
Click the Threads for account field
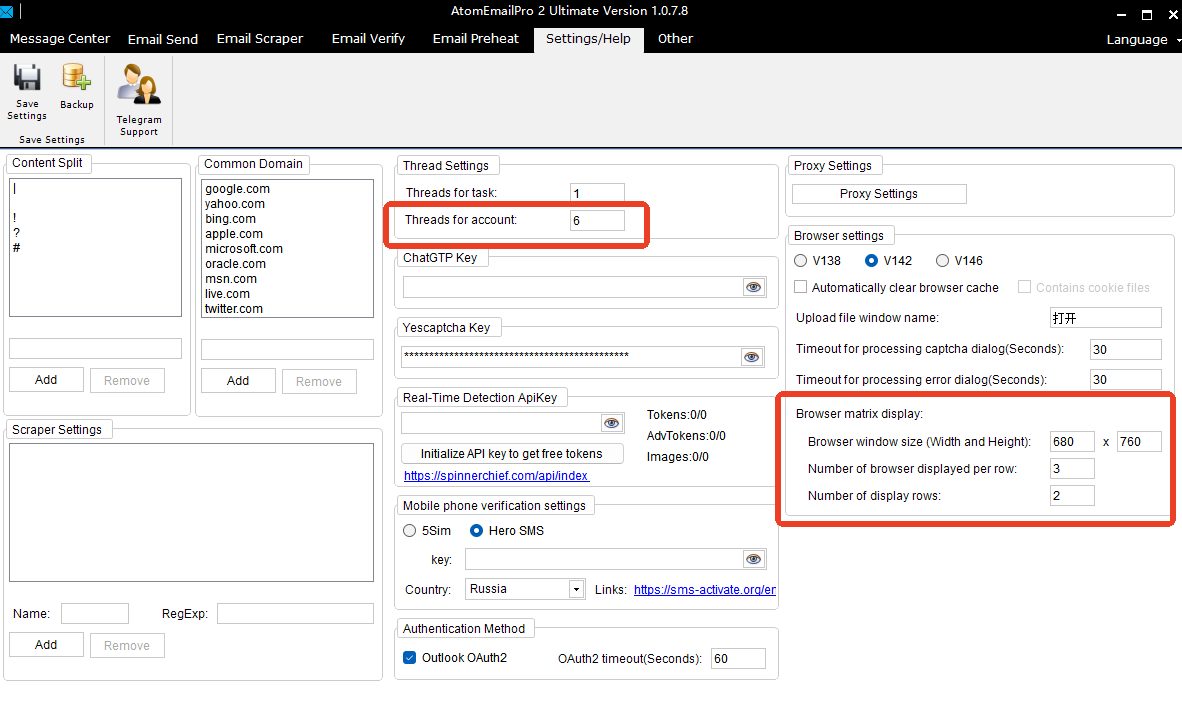point(597,220)
